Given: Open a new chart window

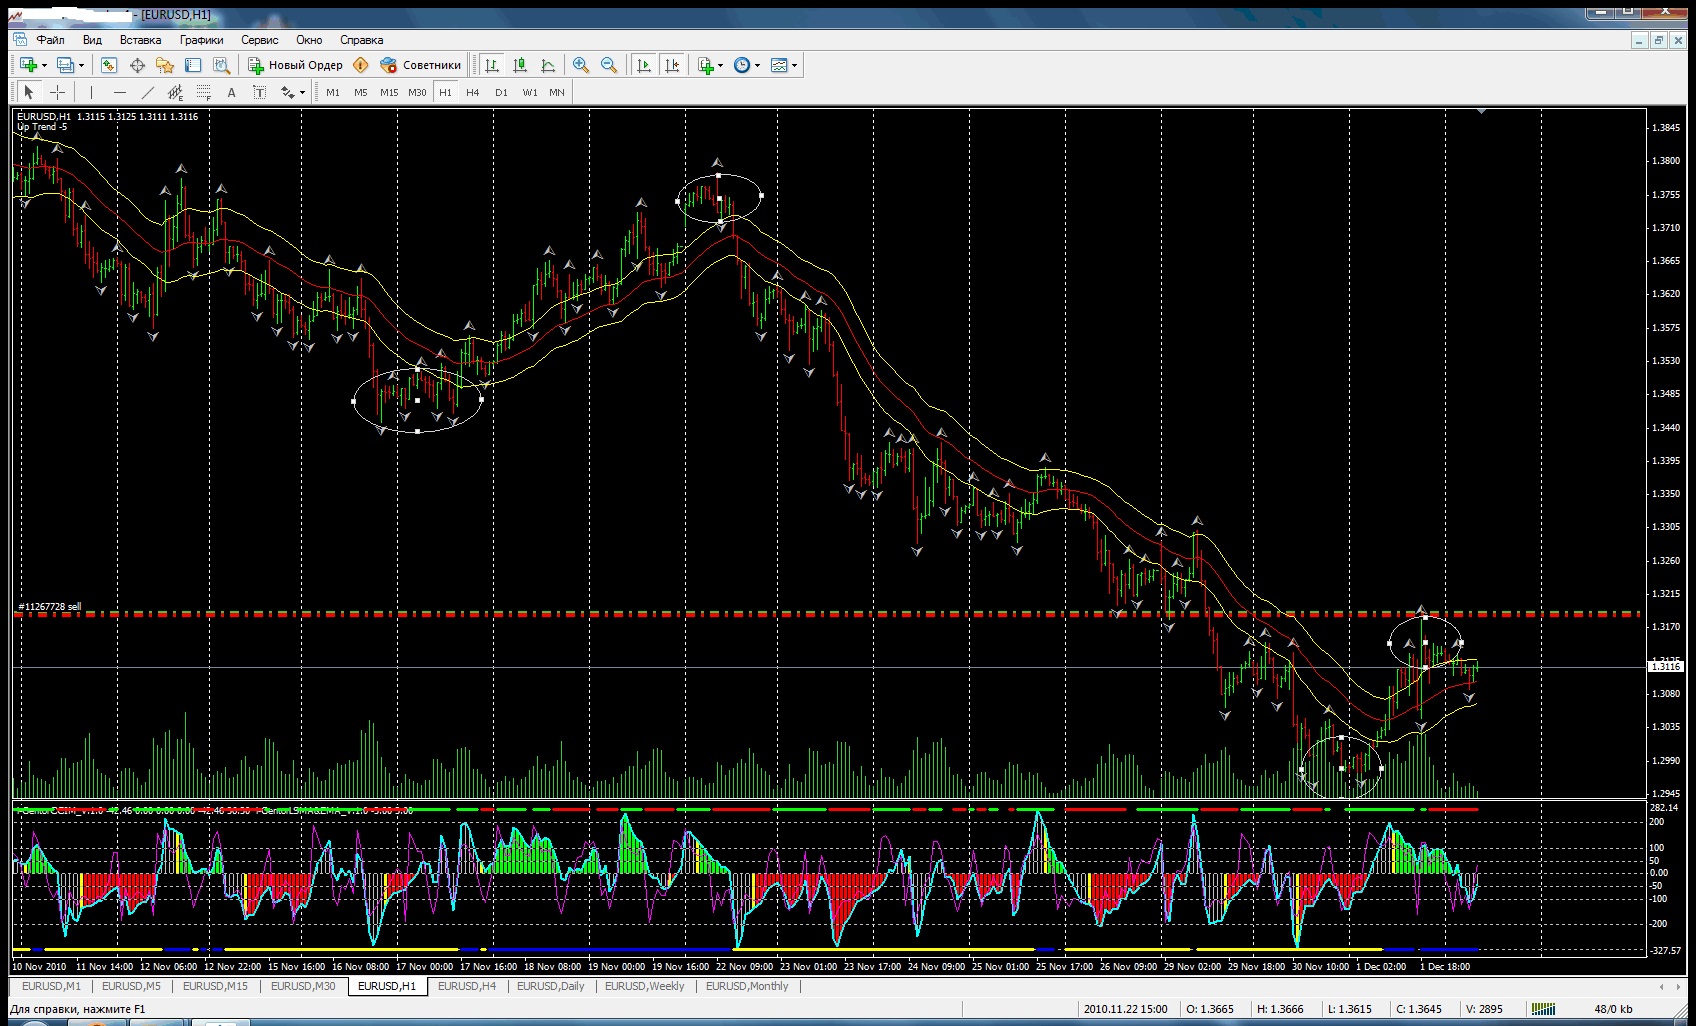Looking at the screenshot, I should tap(28, 65).
